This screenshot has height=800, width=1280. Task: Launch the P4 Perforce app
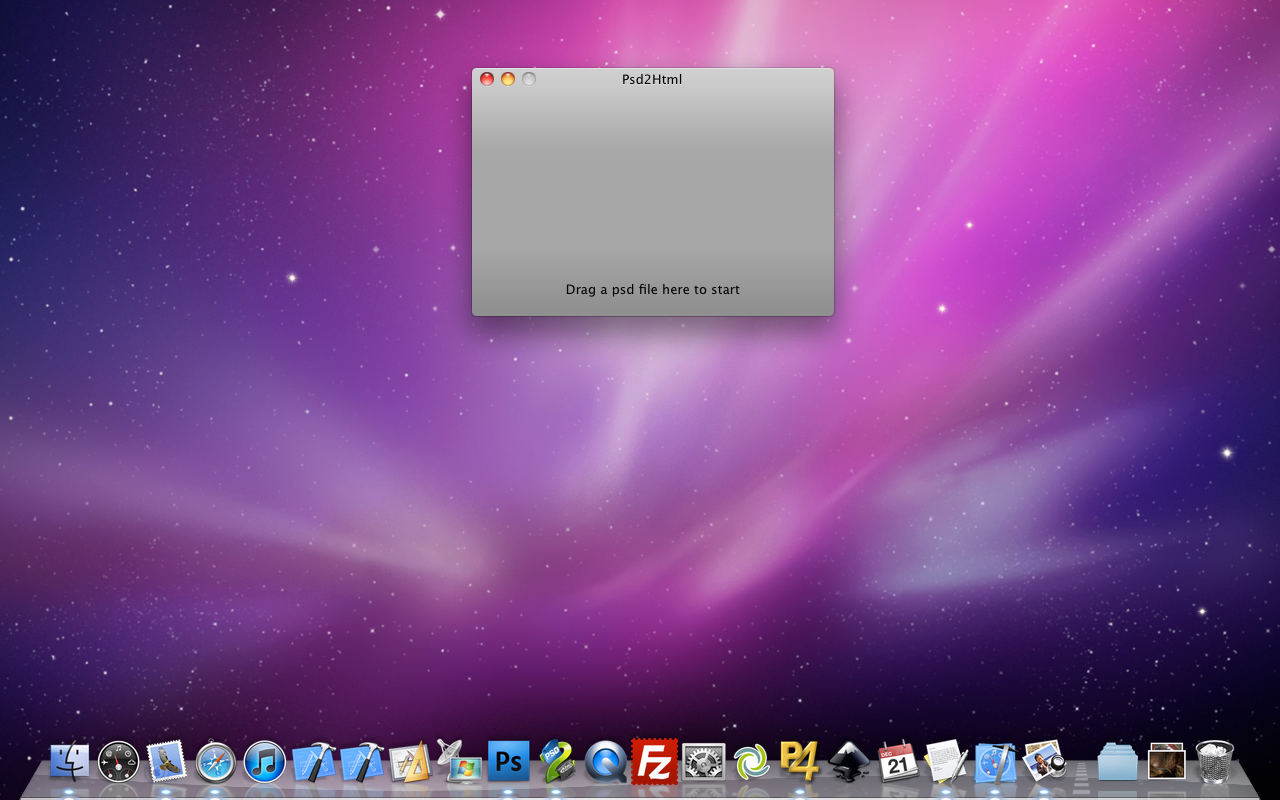[800, 763]
